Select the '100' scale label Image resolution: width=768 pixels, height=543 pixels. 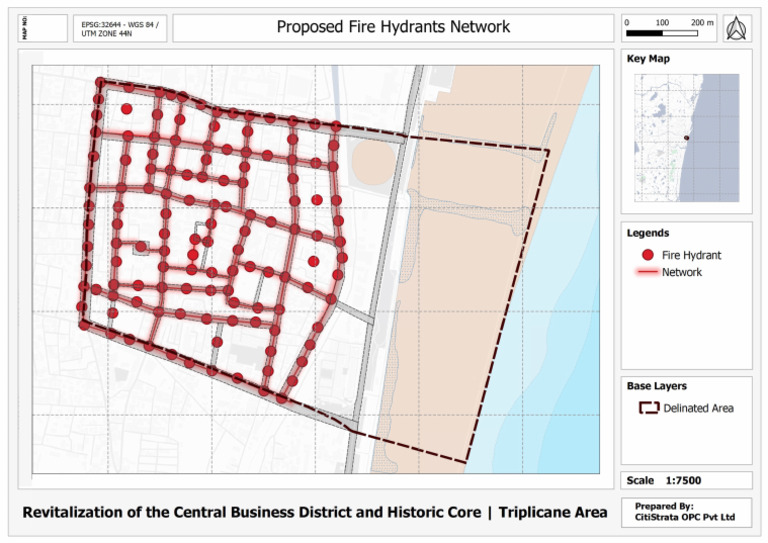(x=662, y=23)
